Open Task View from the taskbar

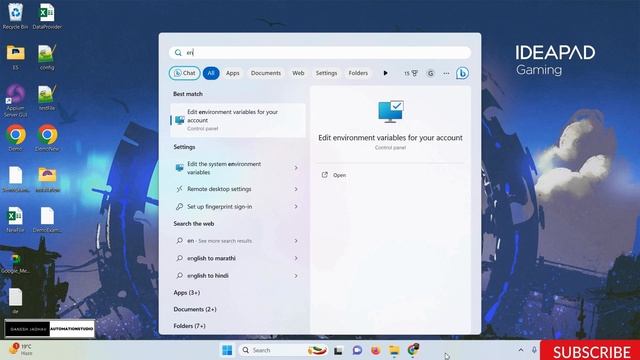[x=338, y=350]
